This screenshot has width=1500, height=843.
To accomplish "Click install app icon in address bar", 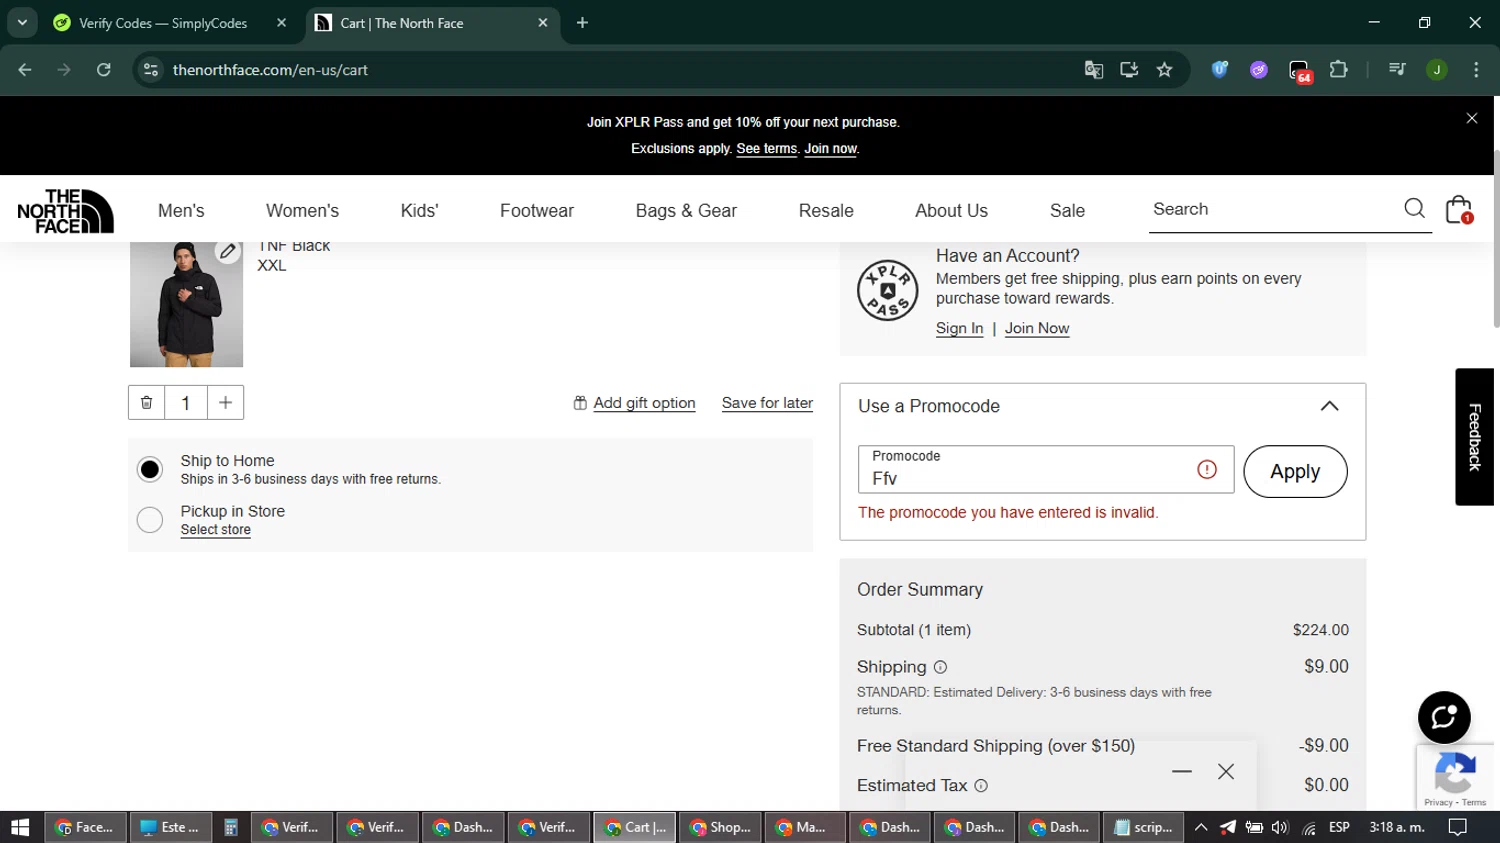I will [x=1129, y=70].
